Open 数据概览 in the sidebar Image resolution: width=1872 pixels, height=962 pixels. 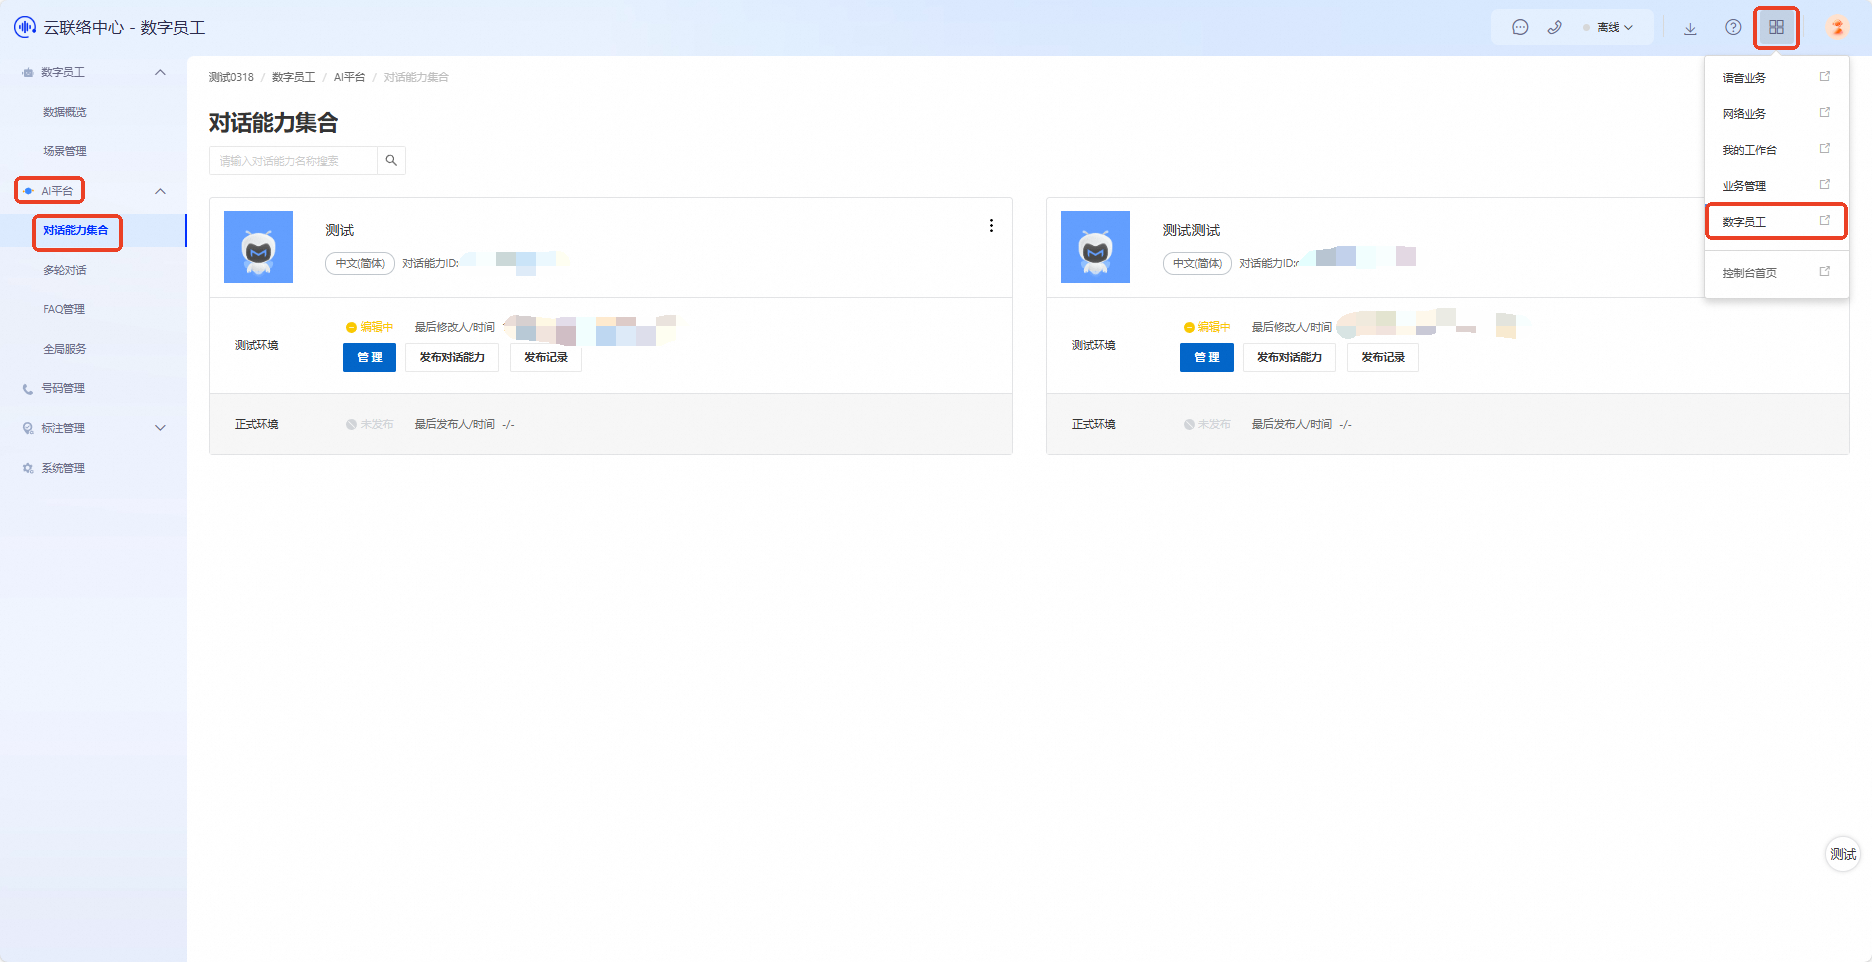(x=65, y=112)
